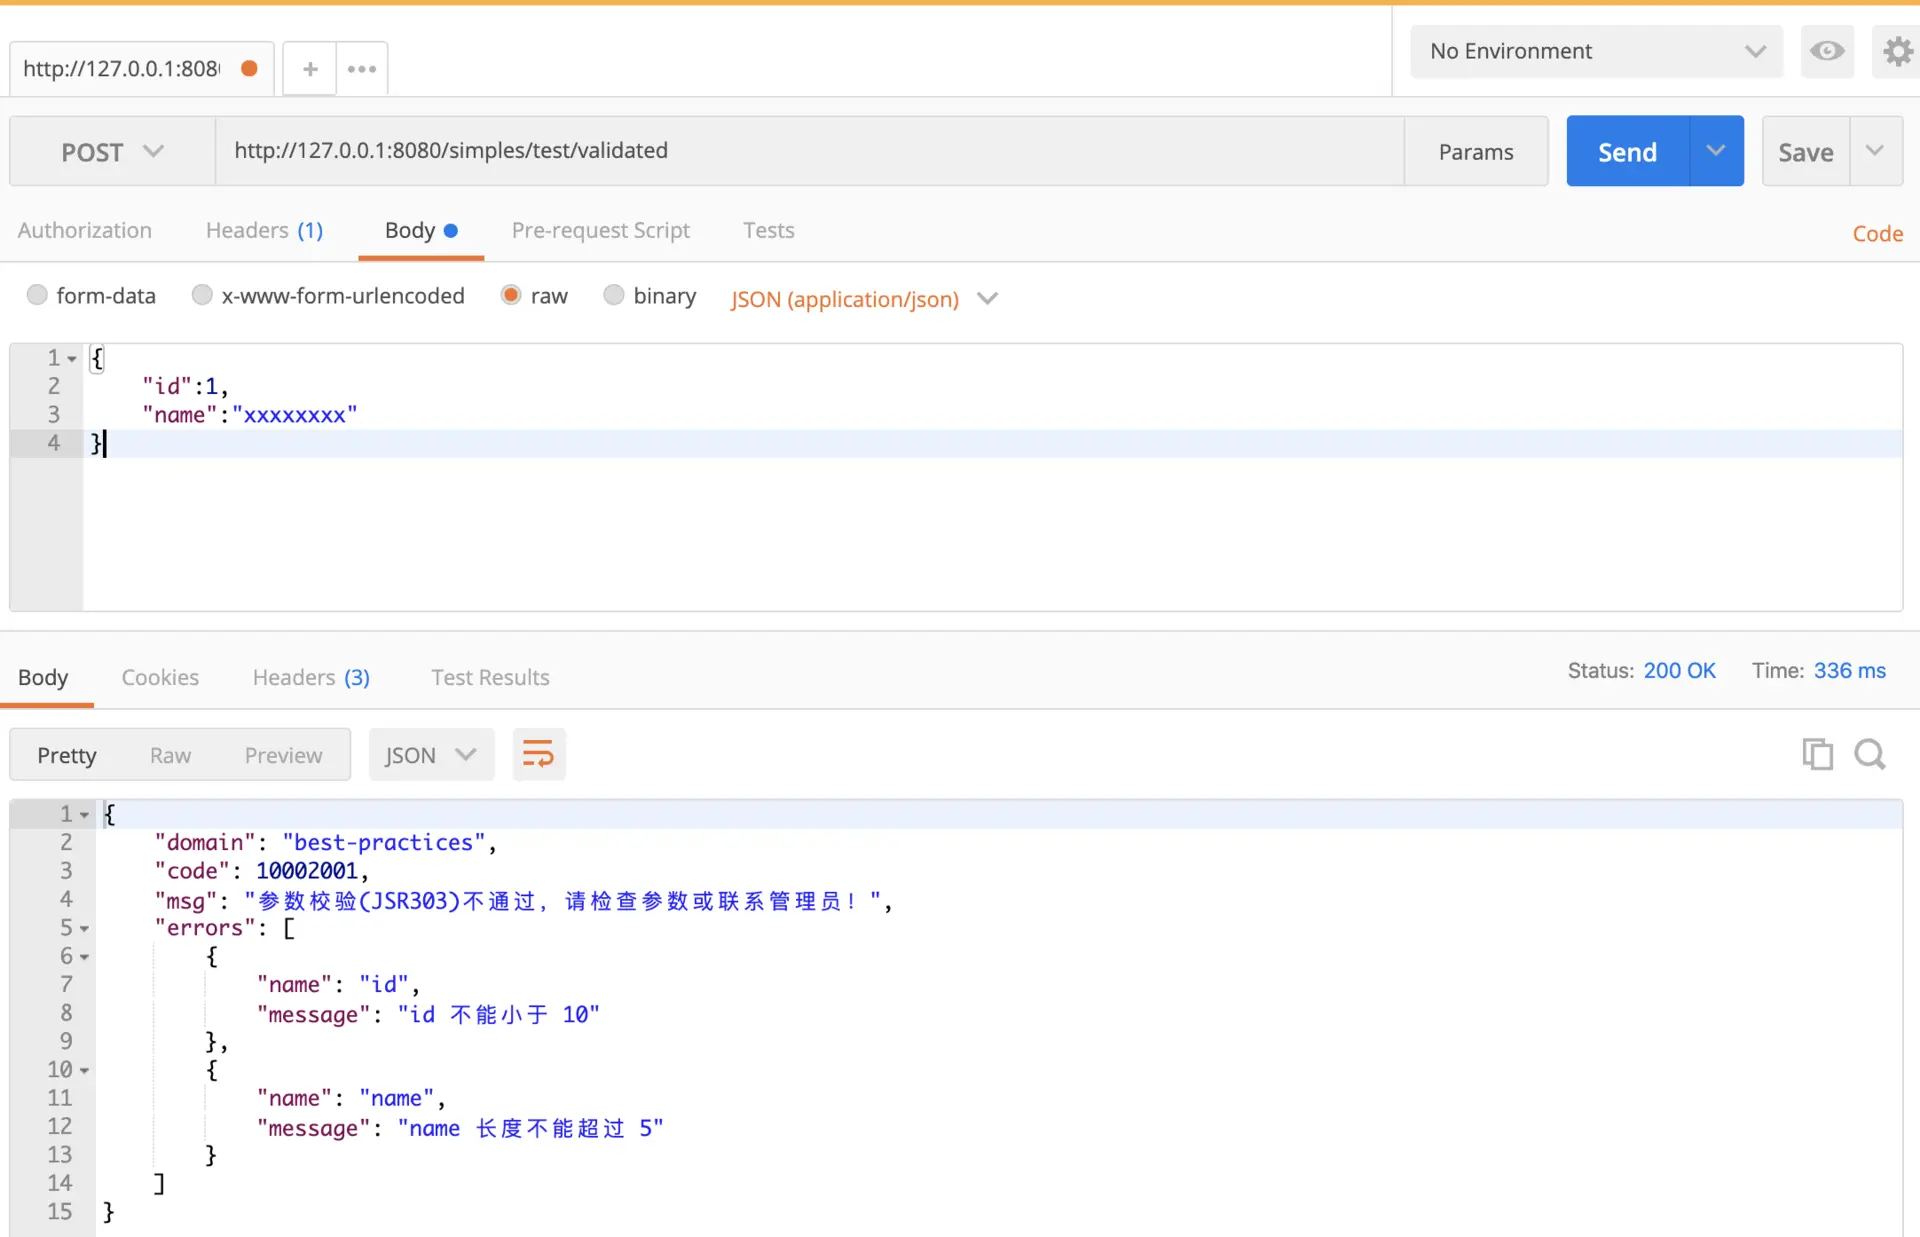The width and height of the screenshot is (1920, 1237).
Task: Open JSON (application/json) content type dropdown
Action: 864,299
